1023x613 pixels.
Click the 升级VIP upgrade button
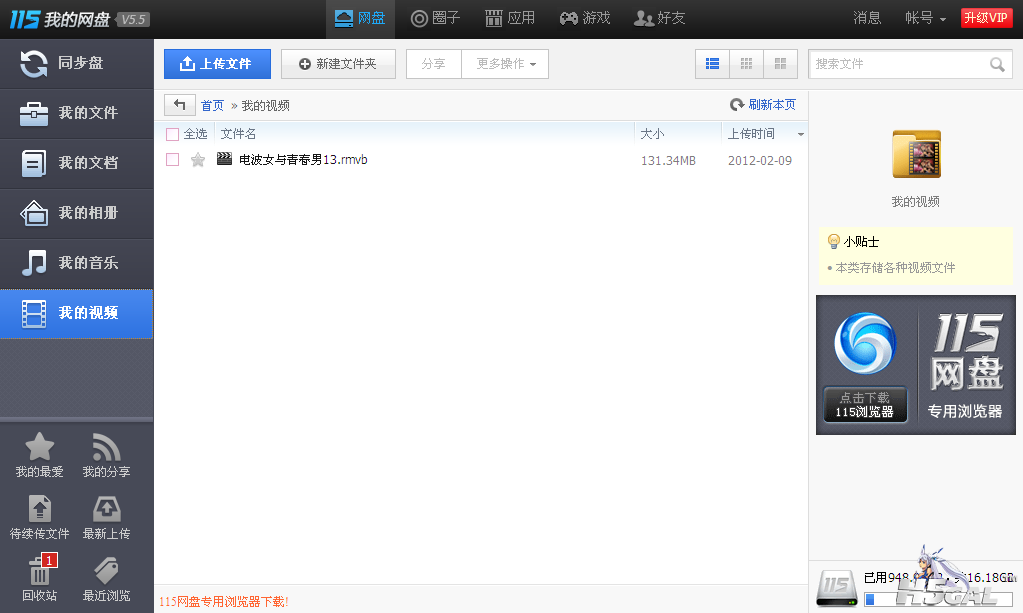point(986,18)
